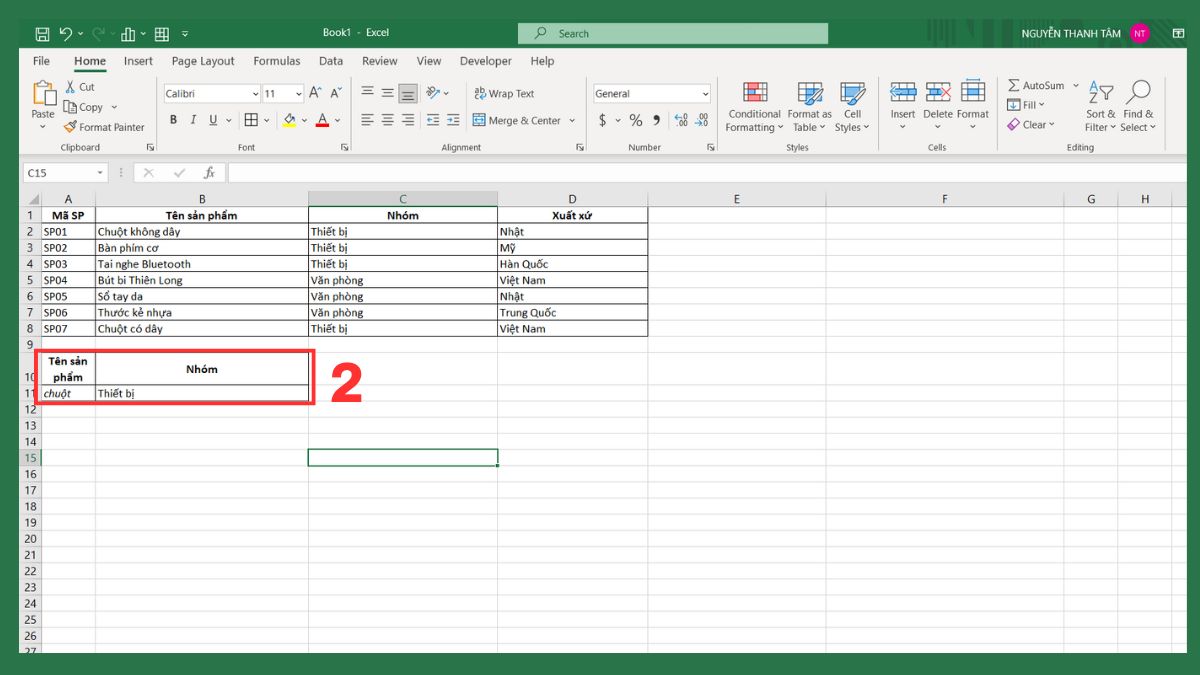This screenshot has width=1200, height=675.
Task: Click the Search bar in the title bar
Action: pyautogui.click(x=672, y=32)
